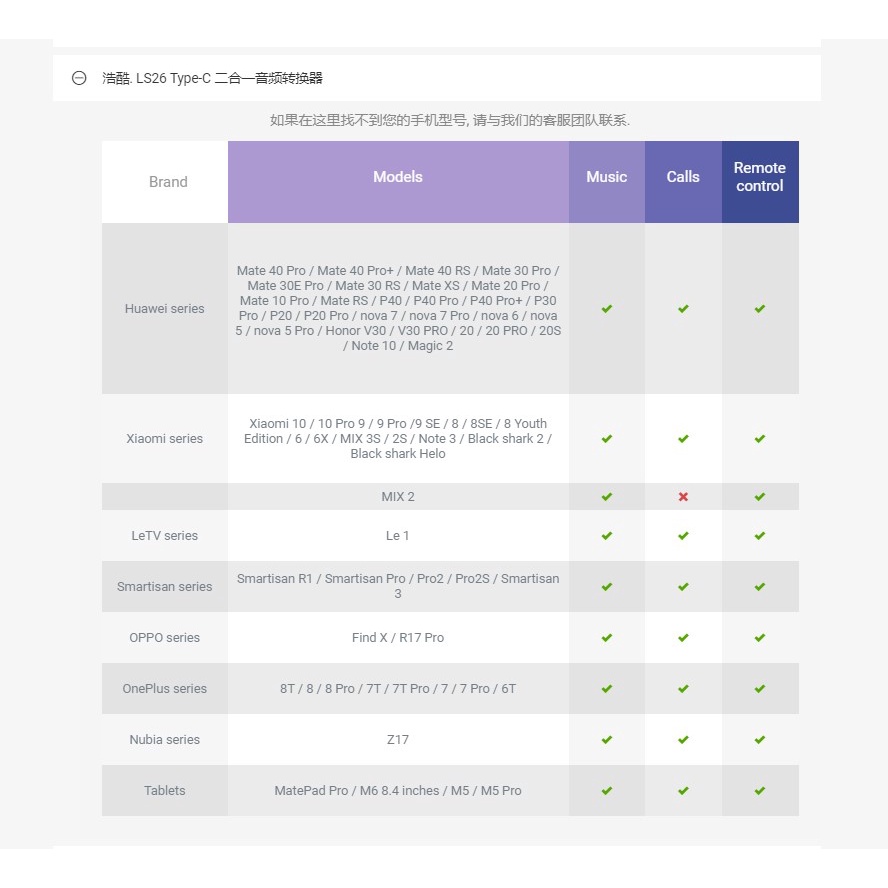The width and height of the screenshot is (888, 888).
Task: Click the Calls column header
Action: click(683, 177)
